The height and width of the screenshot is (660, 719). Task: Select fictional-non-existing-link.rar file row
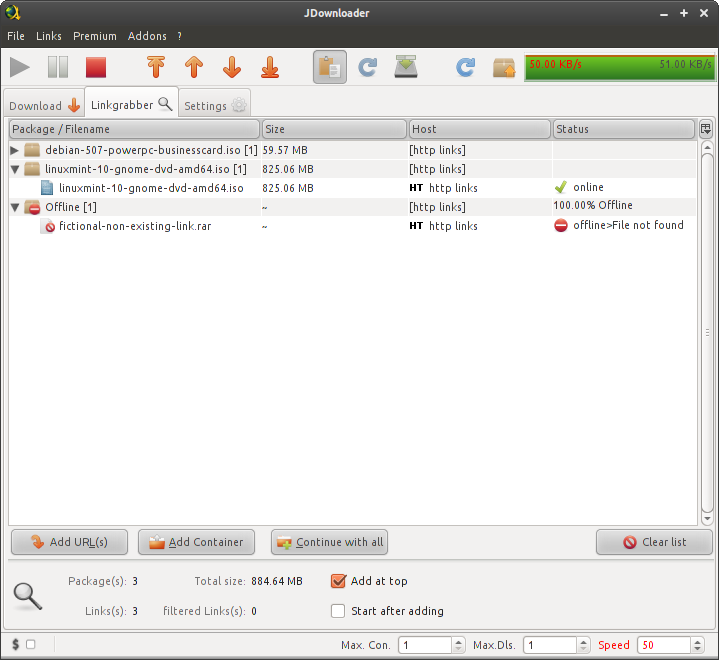pyautogui.click(x=352, y=226)
